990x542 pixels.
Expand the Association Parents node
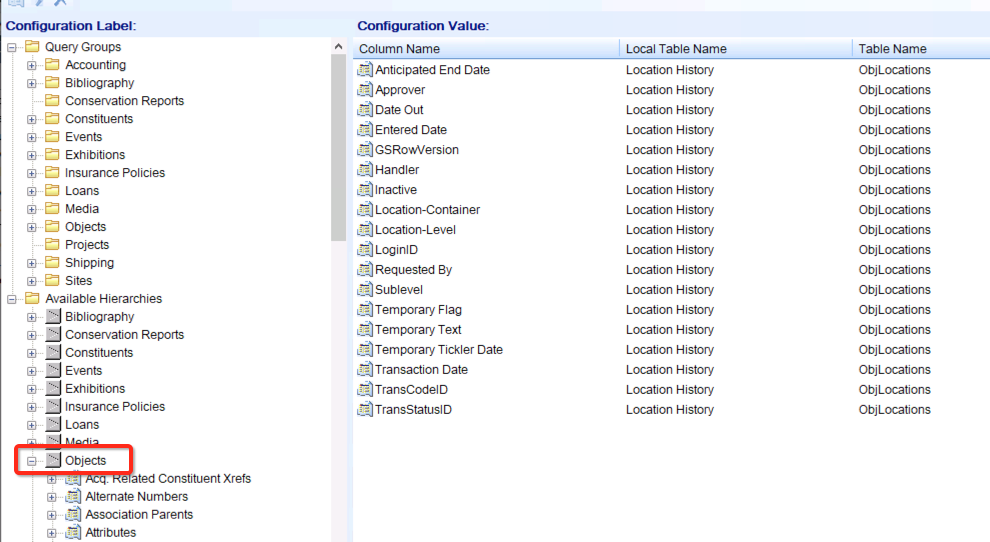coord(52,515)
